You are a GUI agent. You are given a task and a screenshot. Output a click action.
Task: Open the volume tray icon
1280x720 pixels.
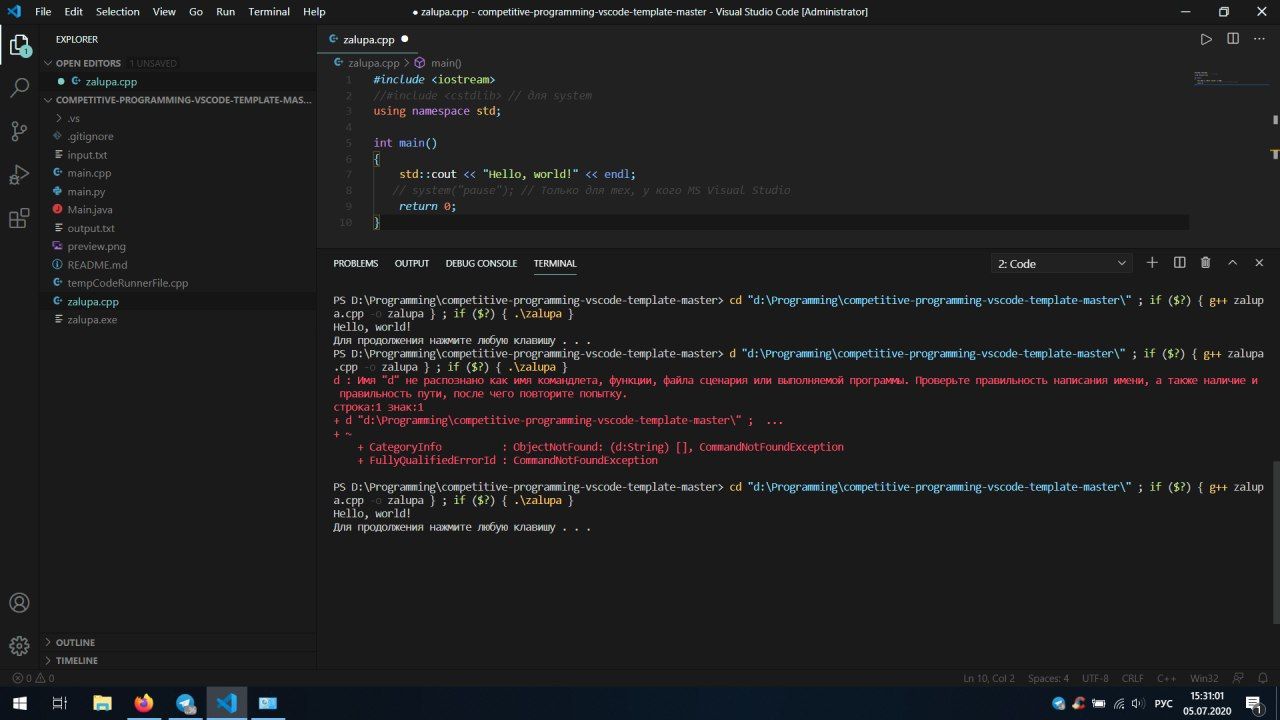(1137, 704)
